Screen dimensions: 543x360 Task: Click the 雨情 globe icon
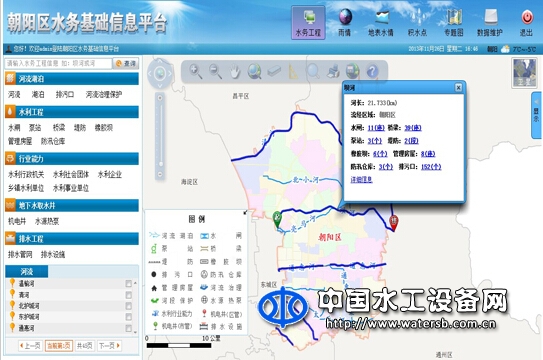[345, 17]
